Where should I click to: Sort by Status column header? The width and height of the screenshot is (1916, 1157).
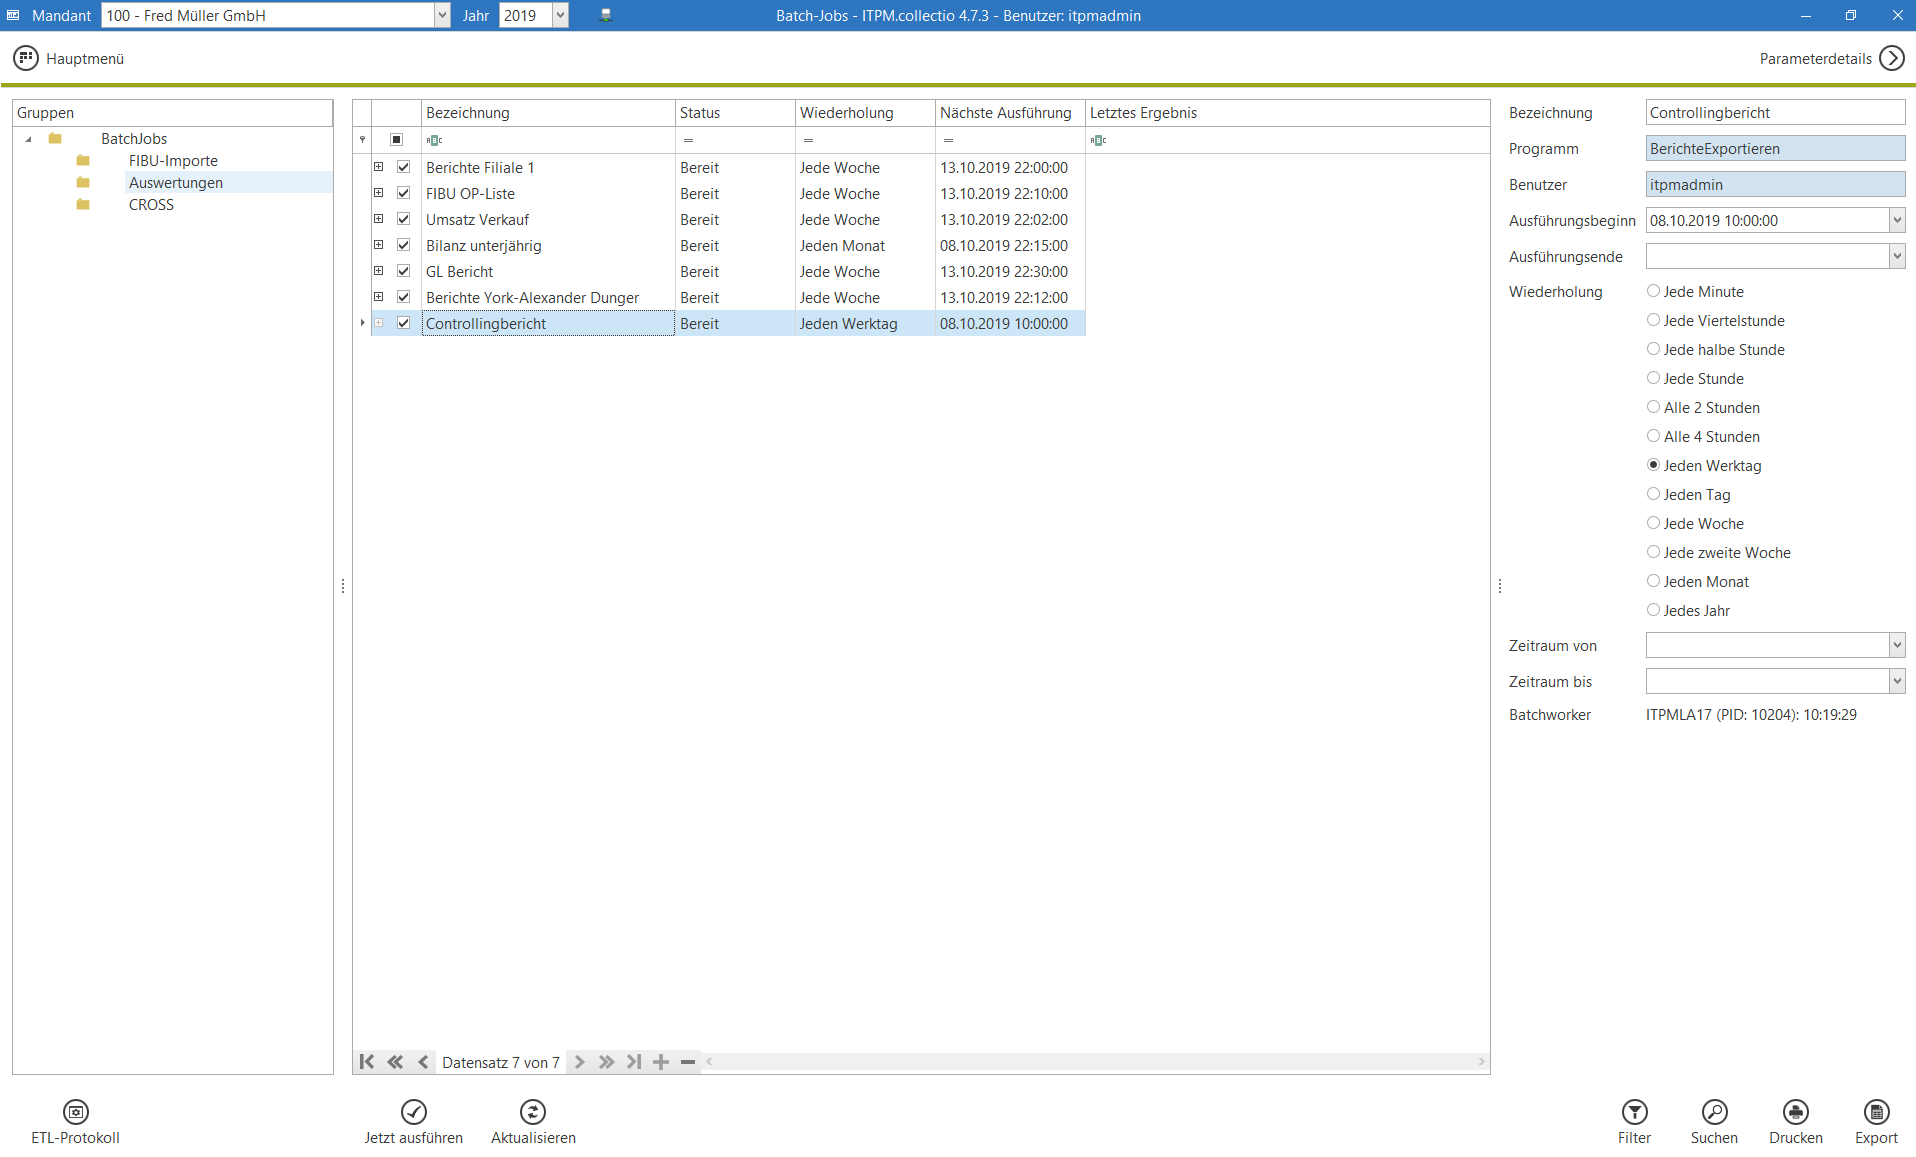pyautogui.click(x=735, y=113)
